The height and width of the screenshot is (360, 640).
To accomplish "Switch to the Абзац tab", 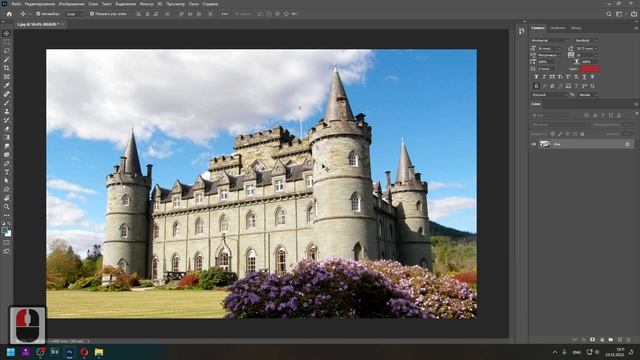I will click(x=576, y=28).
